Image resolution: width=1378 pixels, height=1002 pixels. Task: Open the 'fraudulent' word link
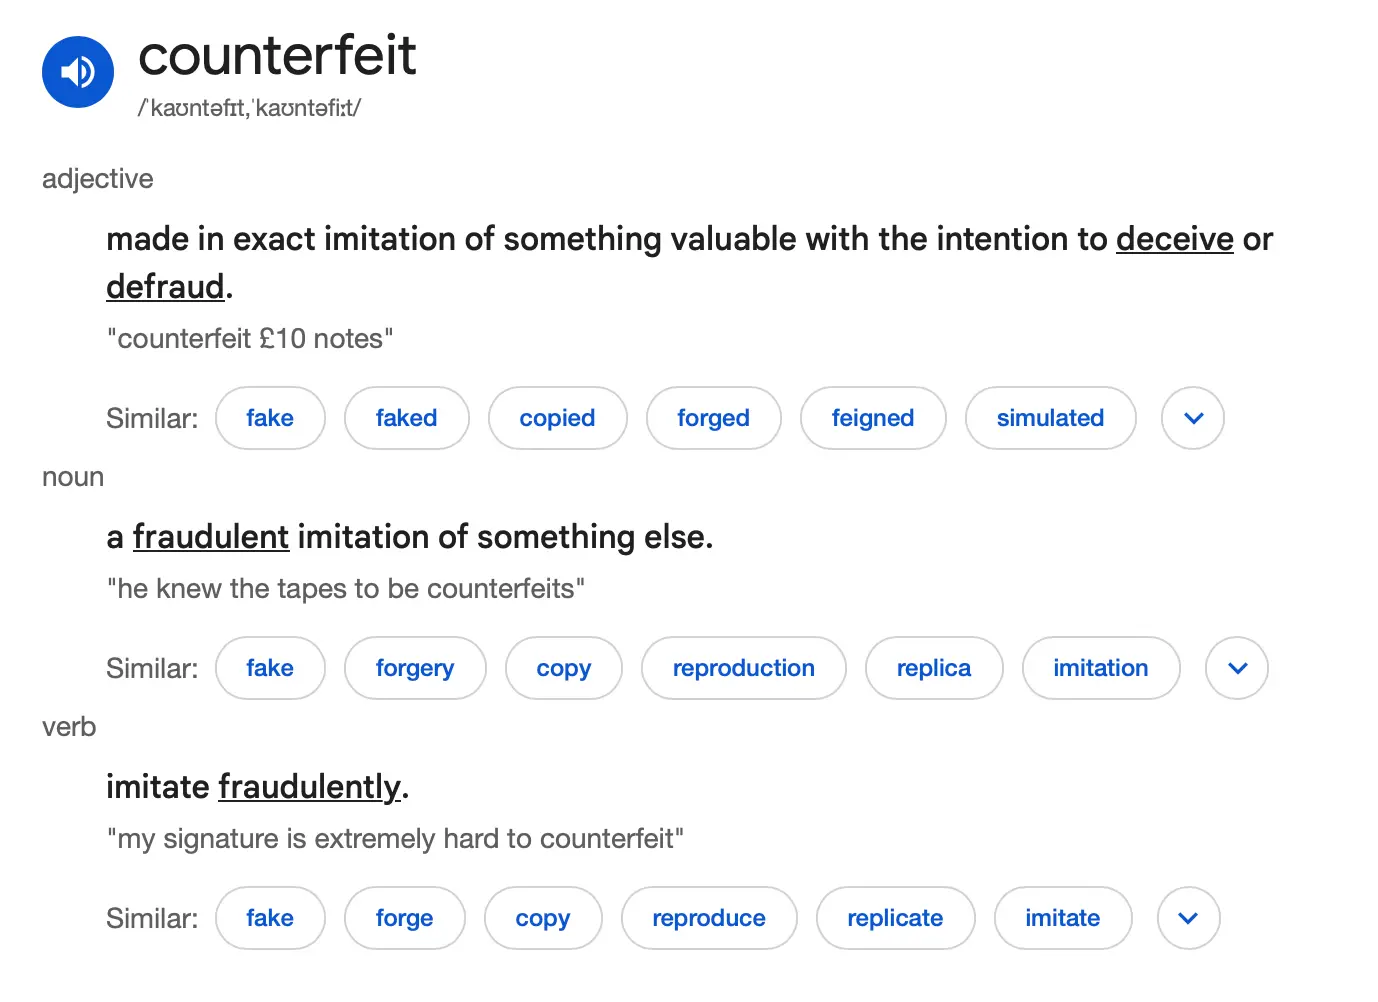211,537
